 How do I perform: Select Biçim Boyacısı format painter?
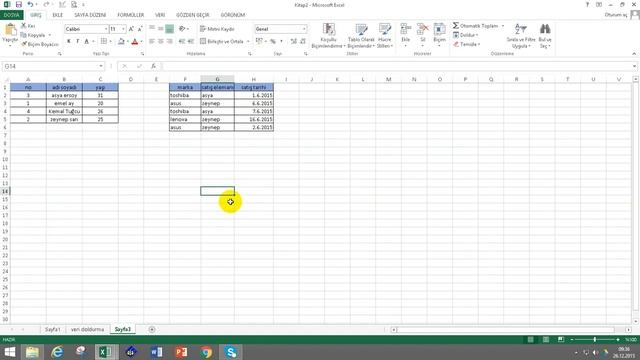(40, 44)
